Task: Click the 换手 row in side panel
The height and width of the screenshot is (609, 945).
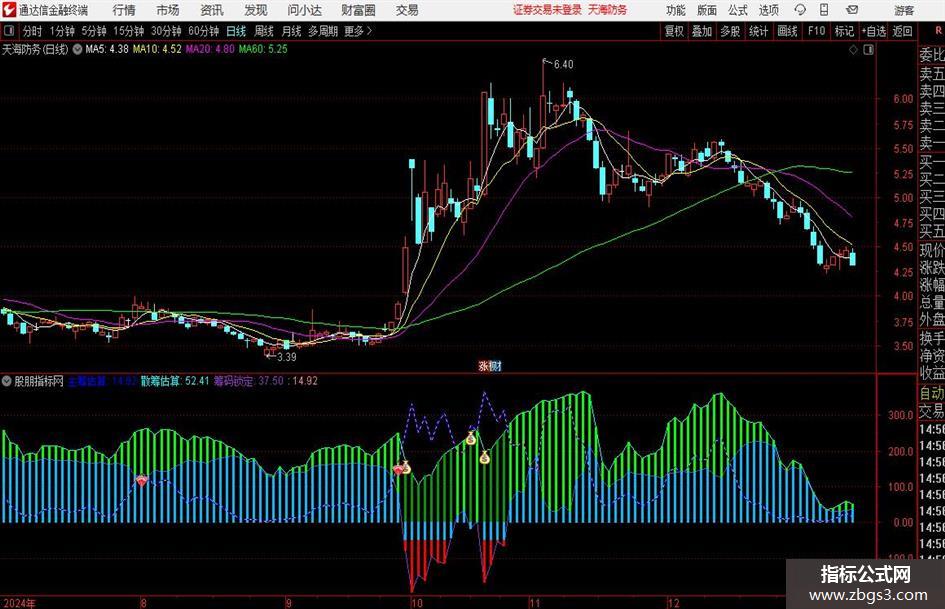Action: point(932,338)
